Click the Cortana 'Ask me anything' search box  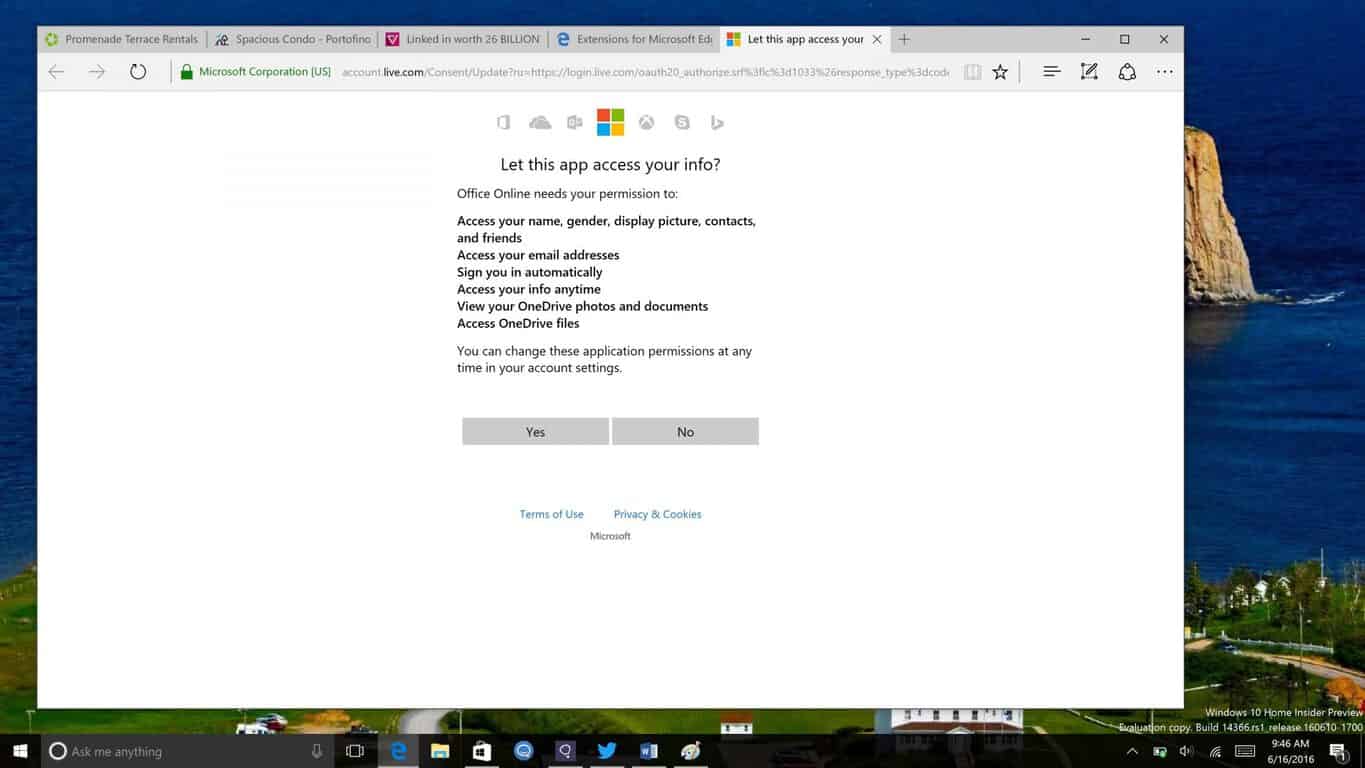[x=188, y=751]
